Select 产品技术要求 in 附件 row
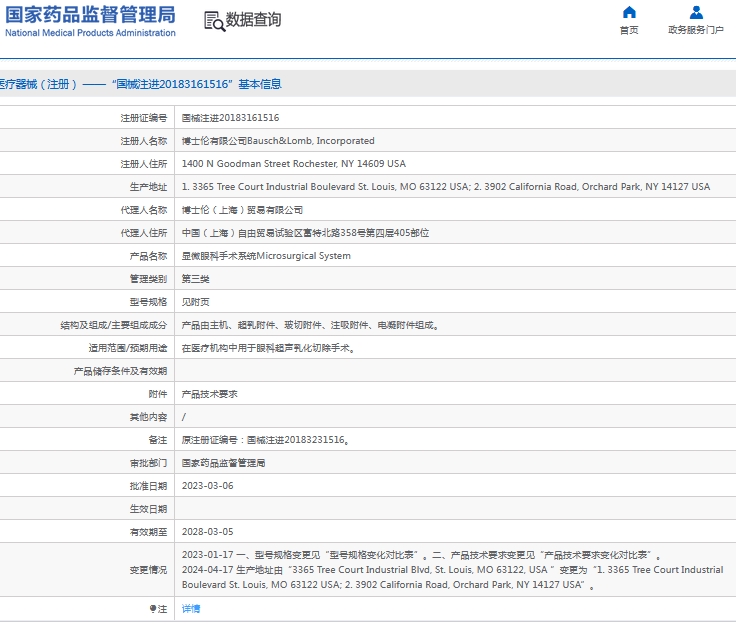Image resolution: width=736 pixels, height=624 pixels. point(209,394)
